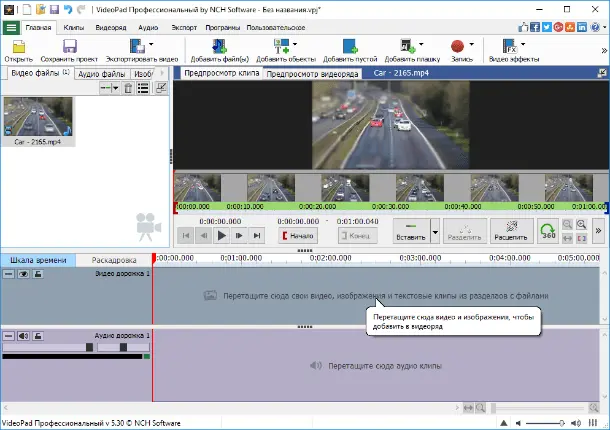Click the Вставить button

pyautogui.click(x=411, y=231)
